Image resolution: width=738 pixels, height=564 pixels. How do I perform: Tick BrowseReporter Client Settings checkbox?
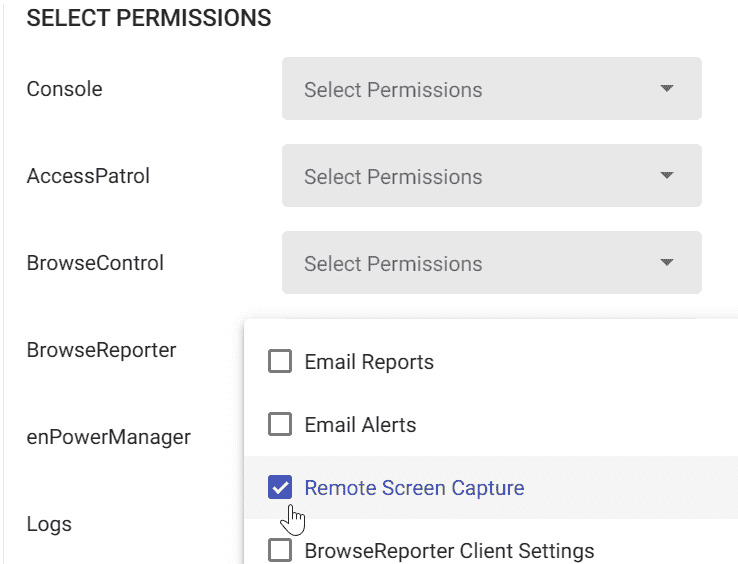tap(280, 550)
